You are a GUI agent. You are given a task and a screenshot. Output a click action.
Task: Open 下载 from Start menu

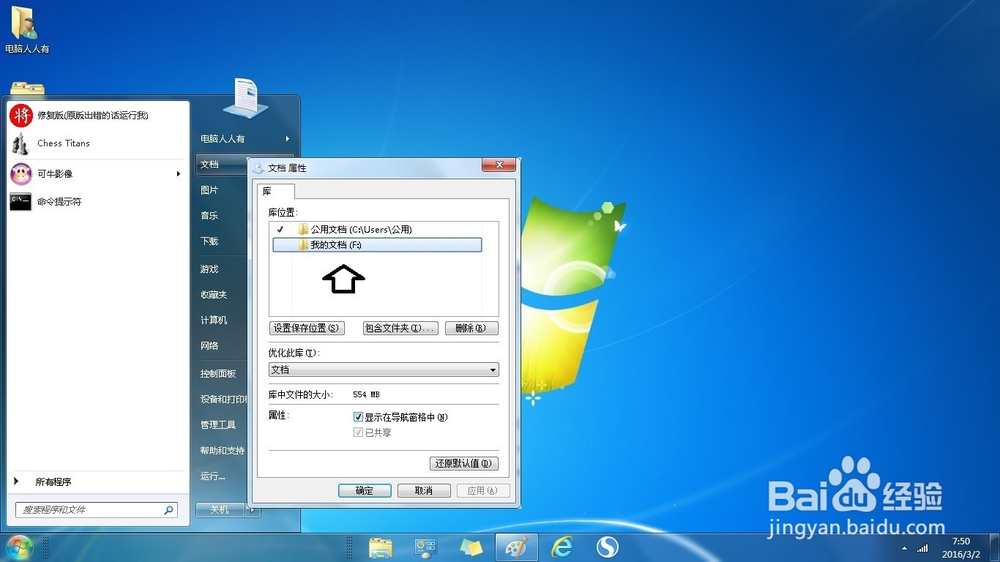pos(209,241)
